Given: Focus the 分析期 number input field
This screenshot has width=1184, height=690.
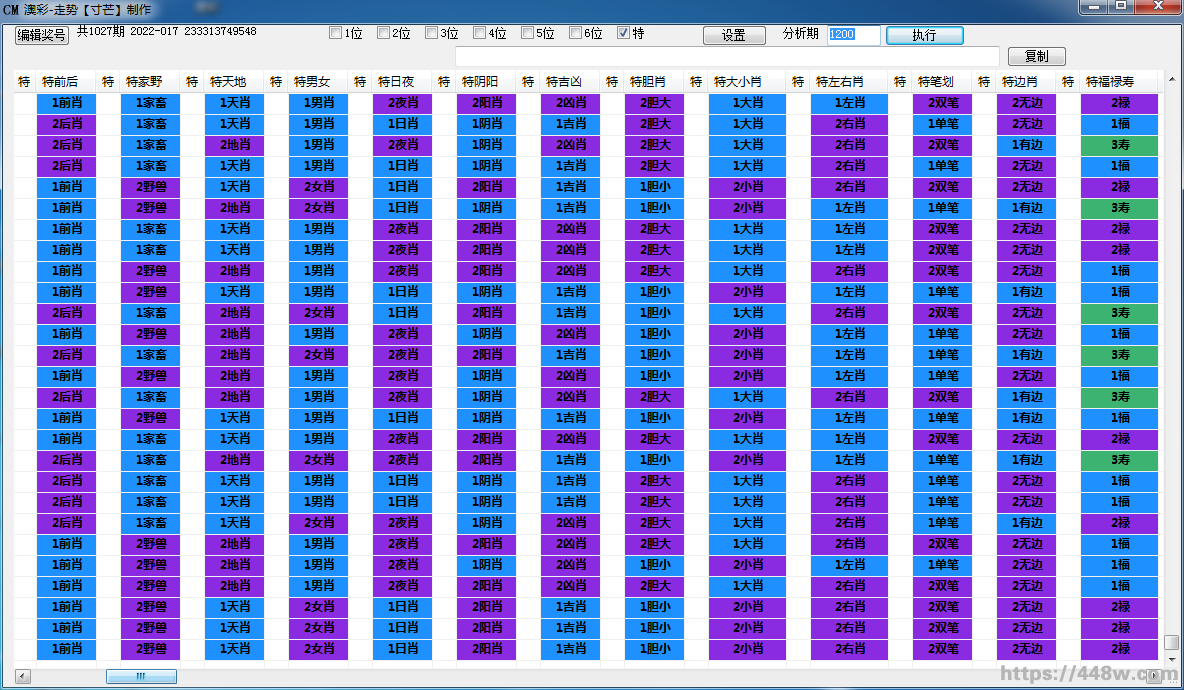Looking at the screenshot, I should click(x=853, y=35).
